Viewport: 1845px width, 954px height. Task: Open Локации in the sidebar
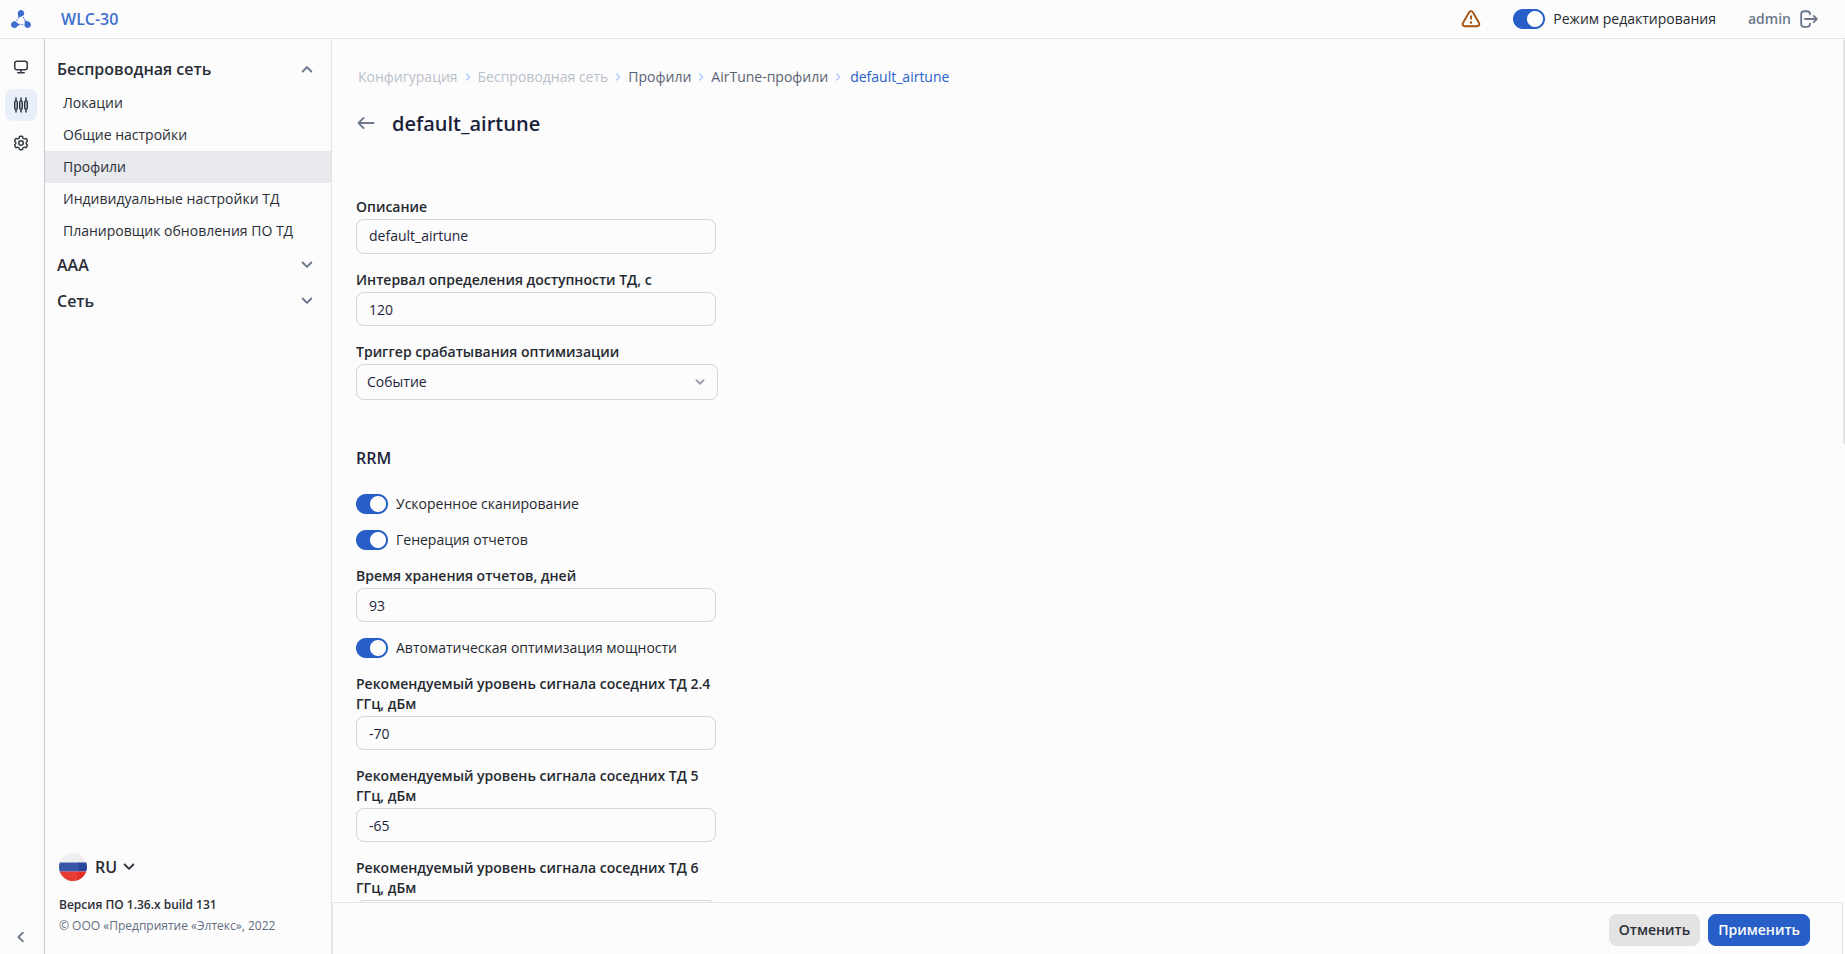click(93, 103)
